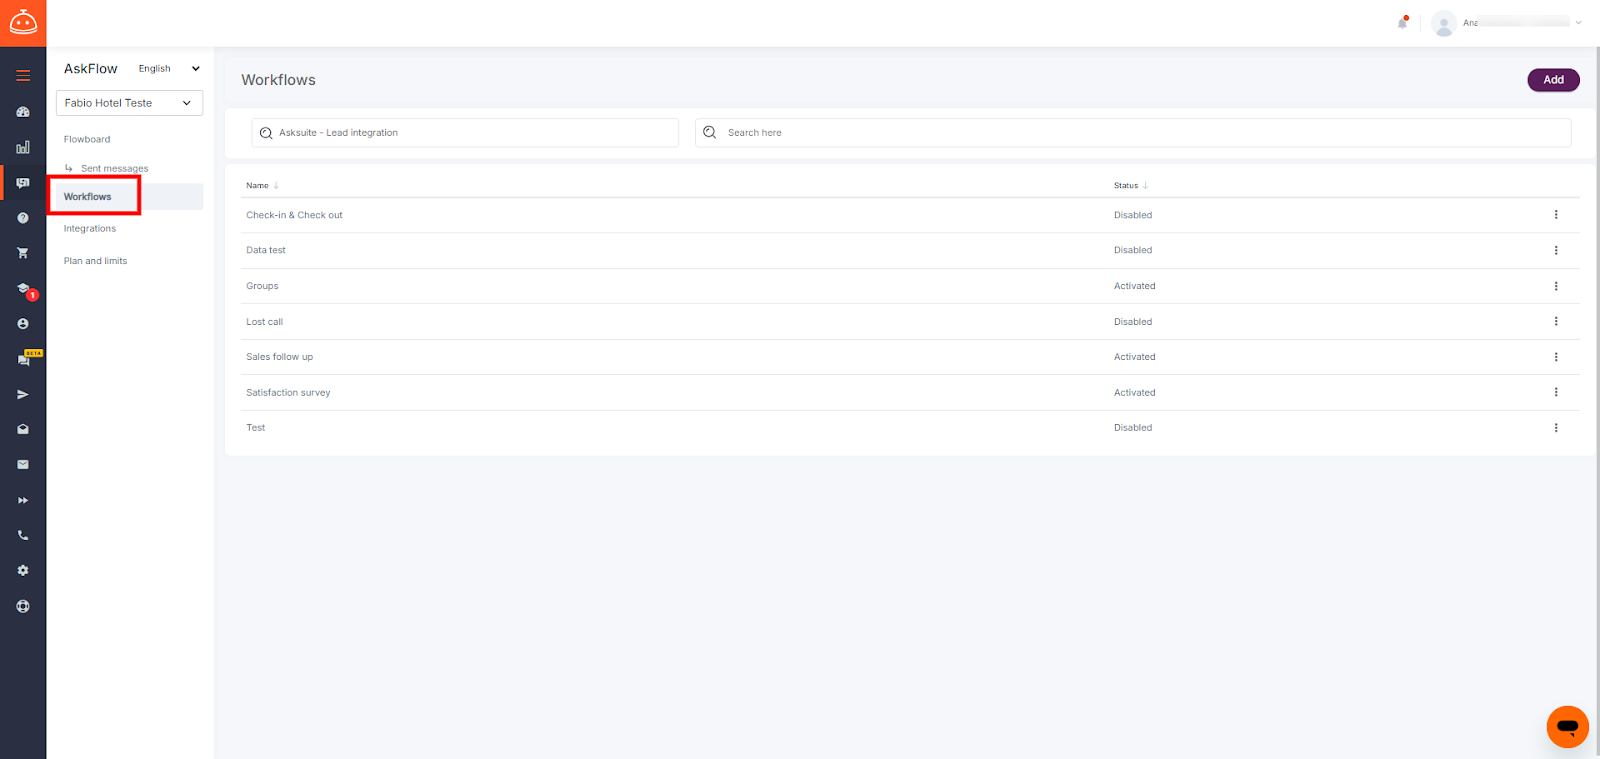Expand the Fabio Hotel Teste selector
1600x759 pixels.
coord(129,103)
